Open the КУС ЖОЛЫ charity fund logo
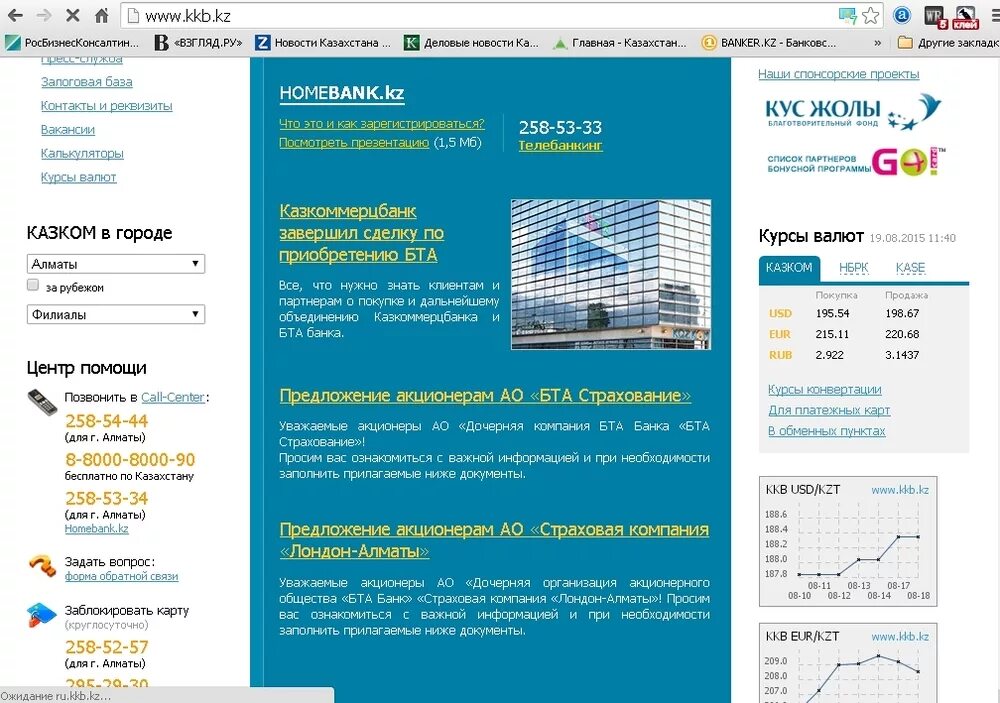This screenshot has width=1000, height=703. 852,112
